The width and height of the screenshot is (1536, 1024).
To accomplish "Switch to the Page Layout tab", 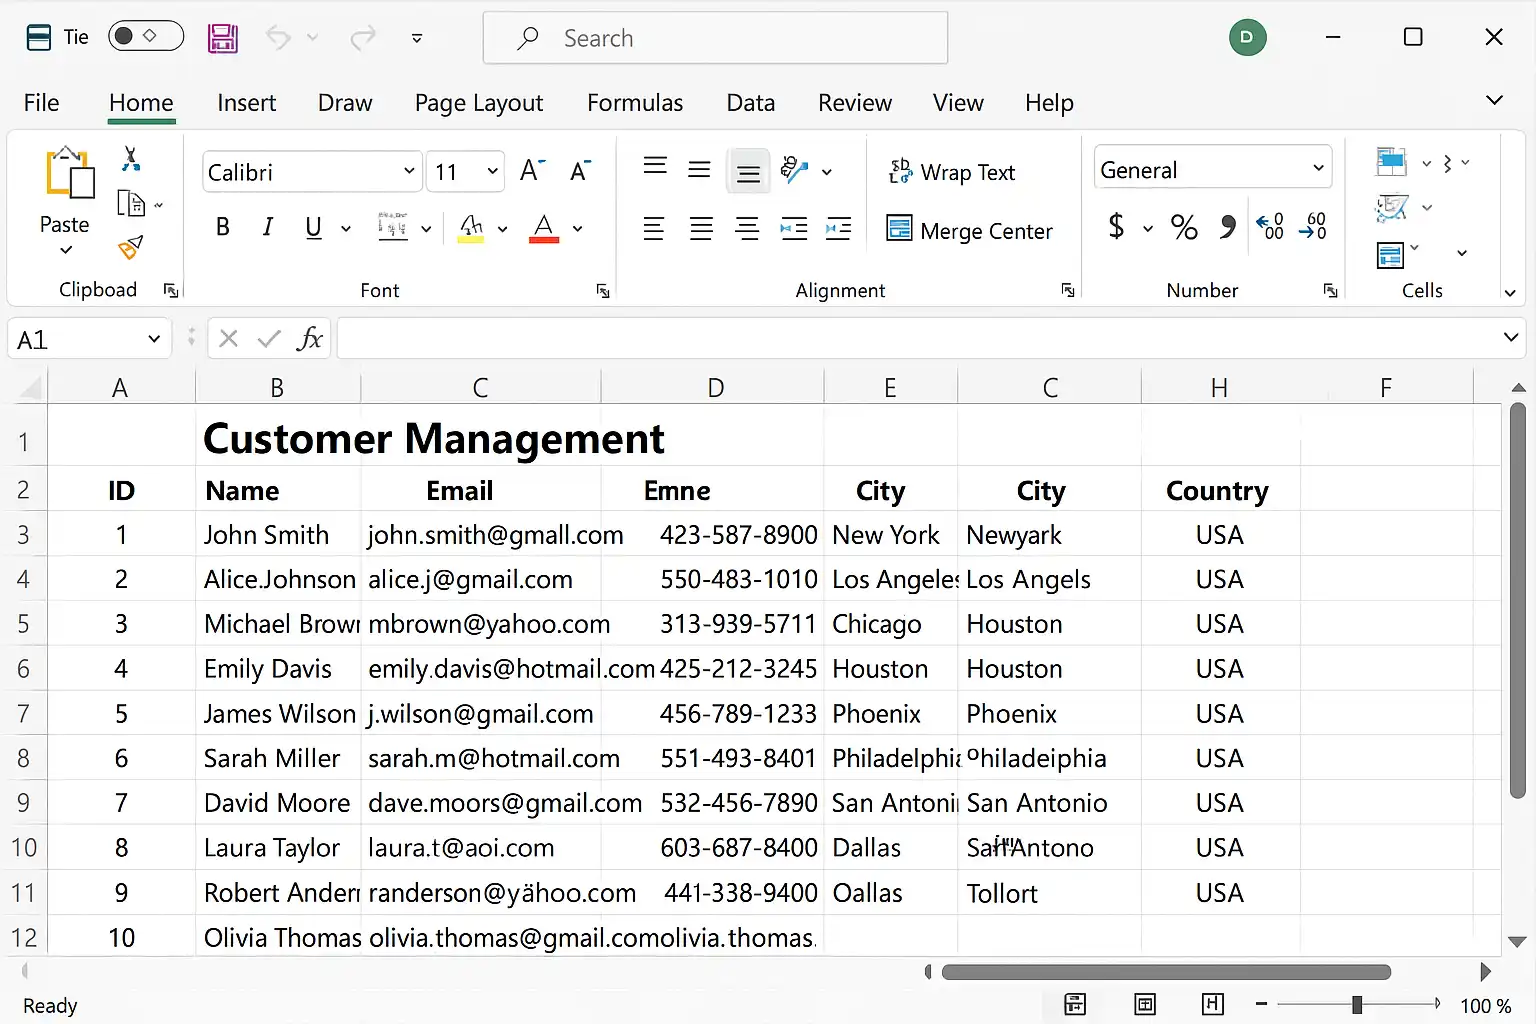I will [478, 103].
